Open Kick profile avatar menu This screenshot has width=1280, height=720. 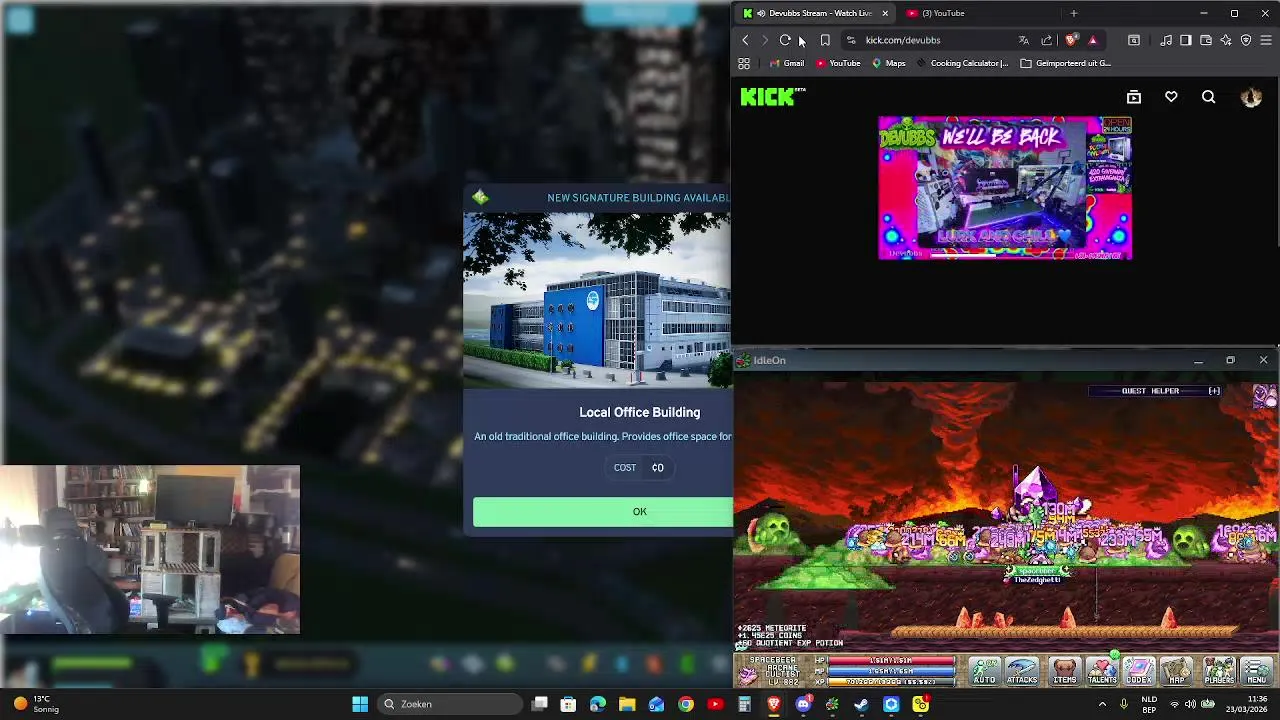(1251, 97)
